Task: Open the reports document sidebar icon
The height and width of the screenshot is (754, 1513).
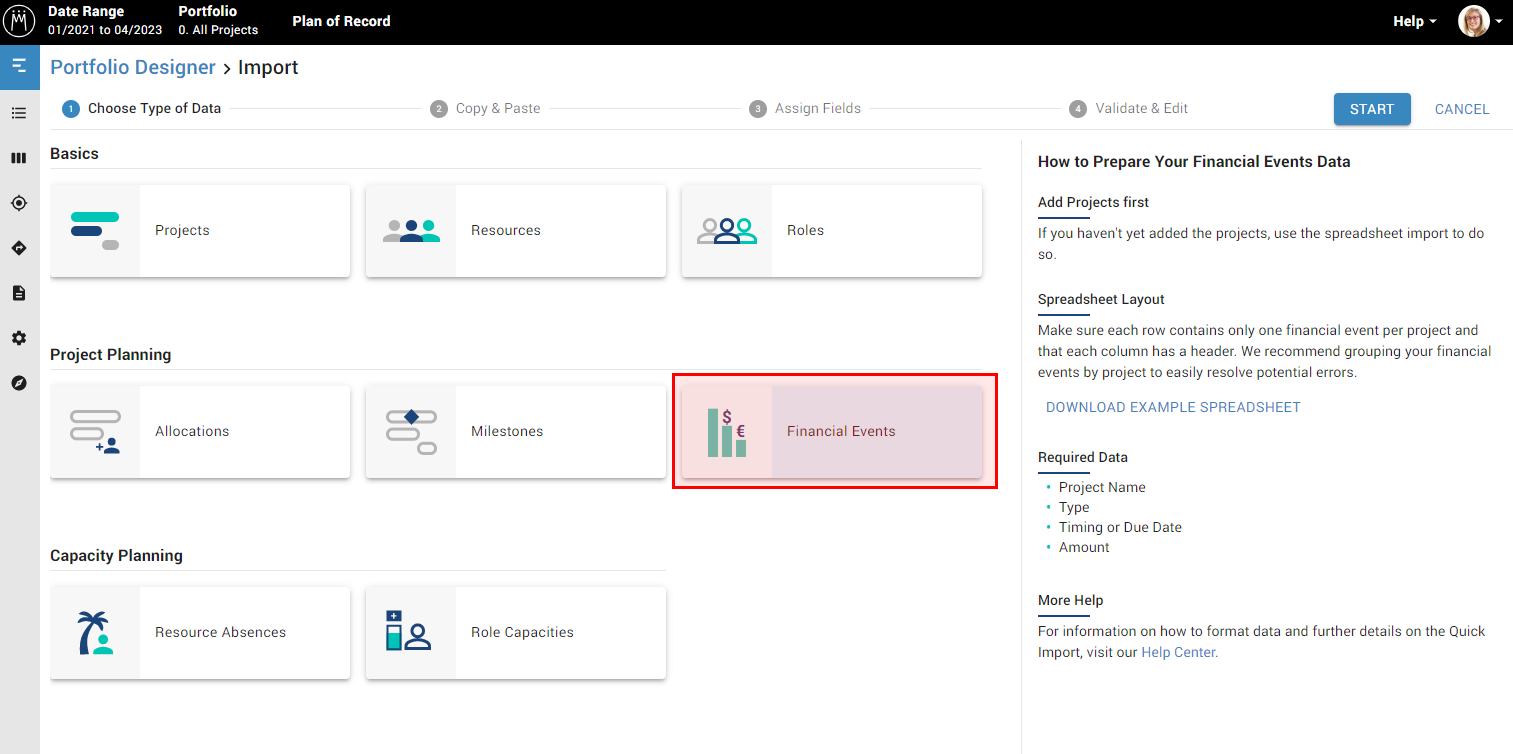Action: point(19,293)
